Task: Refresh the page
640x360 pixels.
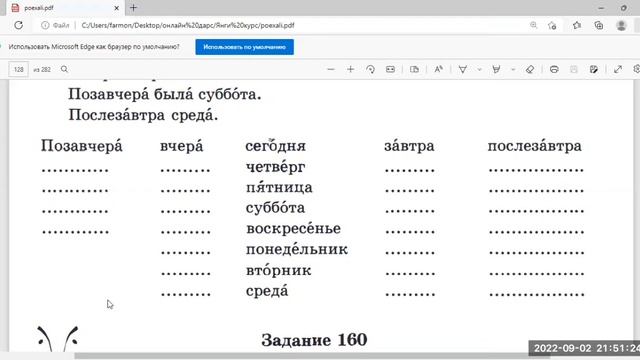Action: click(19, 25)
